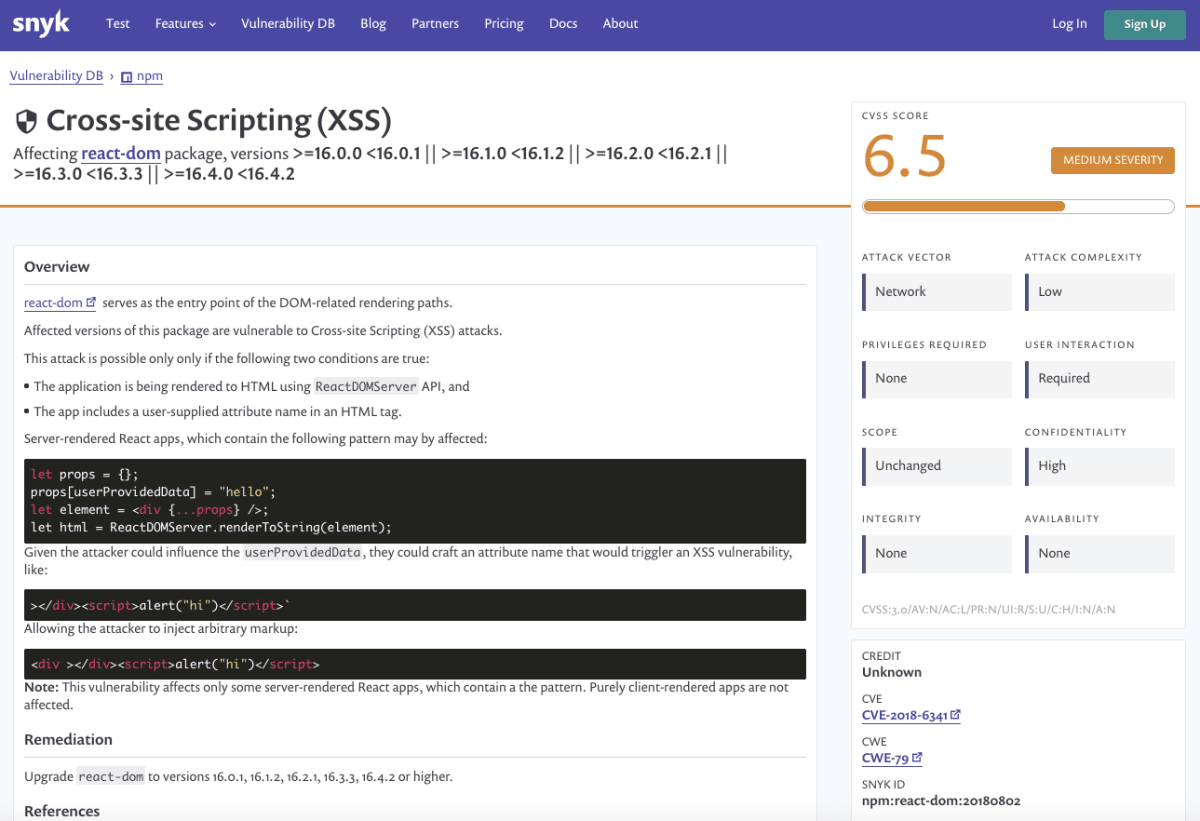Click the CVE-2018-6341 link
1200x821 pixels.
(x=904, y=714)
